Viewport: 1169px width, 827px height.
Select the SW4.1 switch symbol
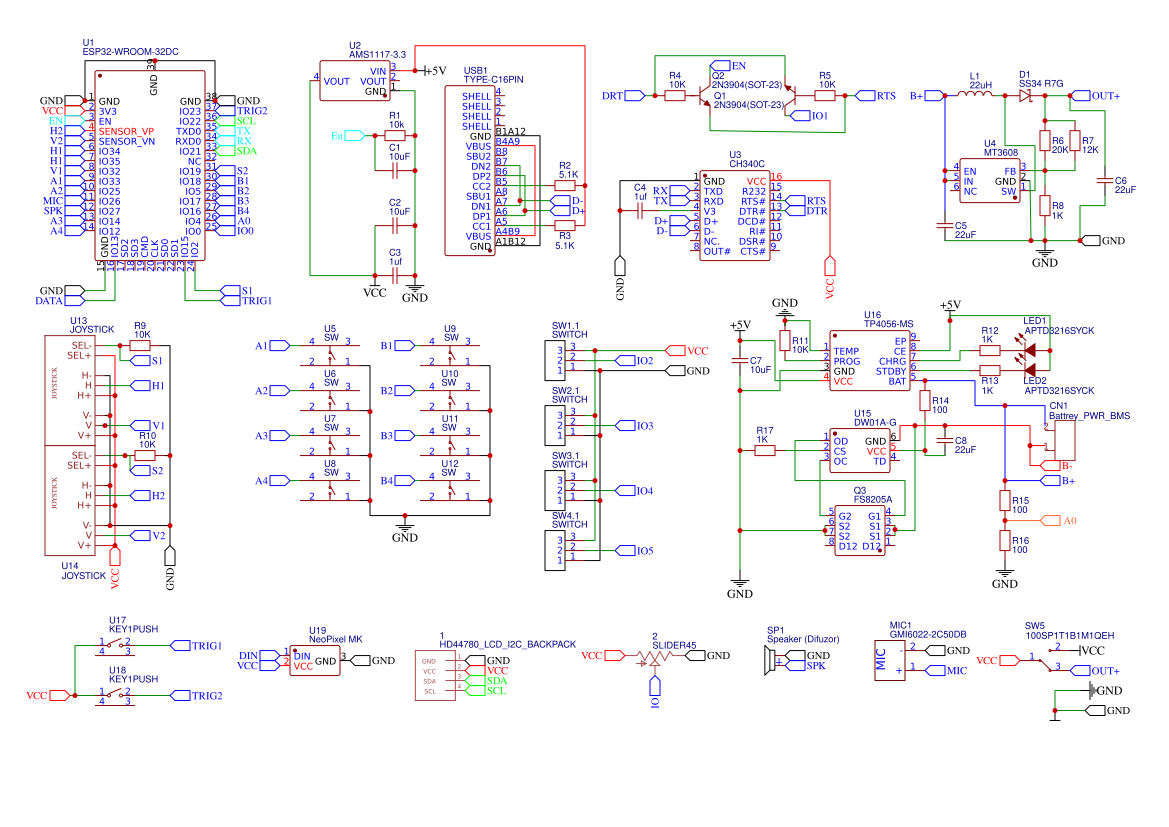pos(555,550)
